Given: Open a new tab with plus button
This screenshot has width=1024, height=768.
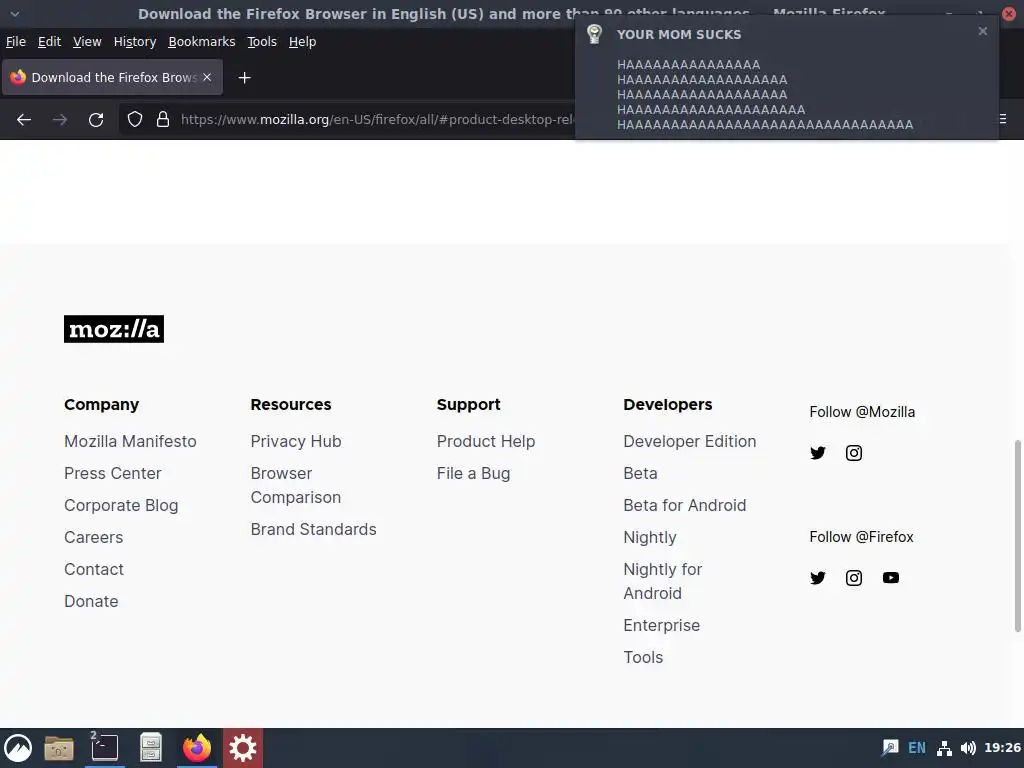Looking at the screenshot, I should coord(244,78).
